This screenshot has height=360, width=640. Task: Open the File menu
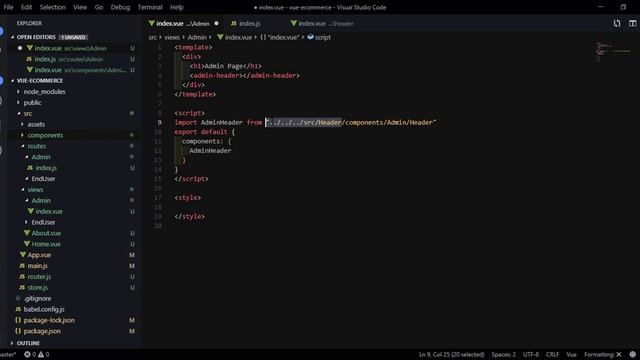8,7
